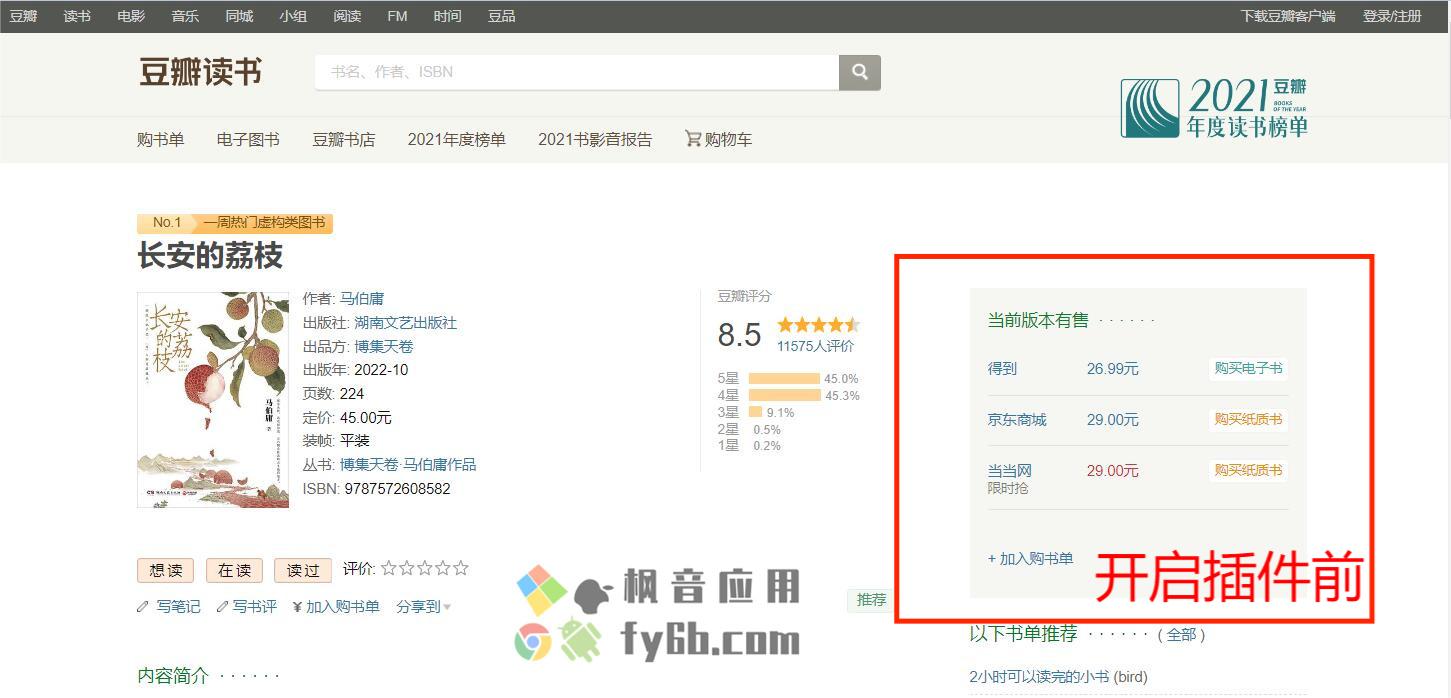Screen dimensions: 1451x698
Task: Click 下载豆瓣客户端 link
Action: point(1288,16)
